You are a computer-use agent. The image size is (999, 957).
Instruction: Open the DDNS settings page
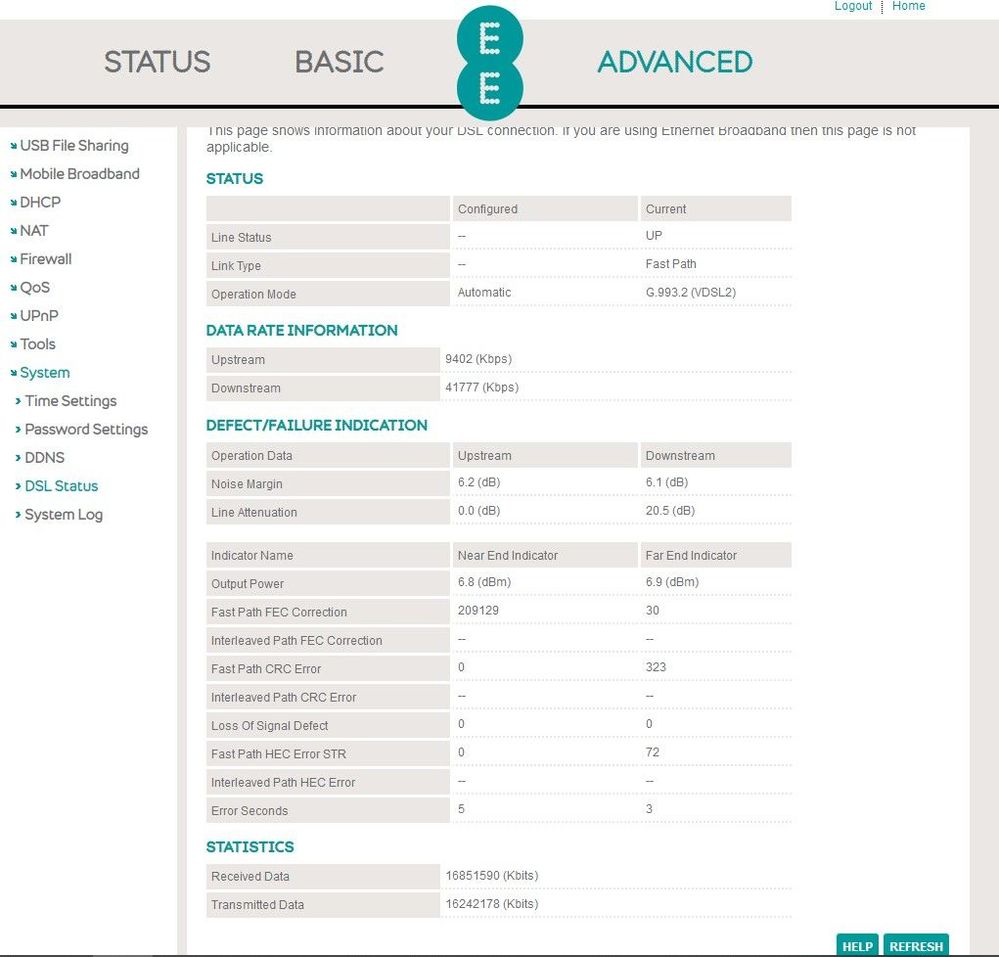[44, 458]
